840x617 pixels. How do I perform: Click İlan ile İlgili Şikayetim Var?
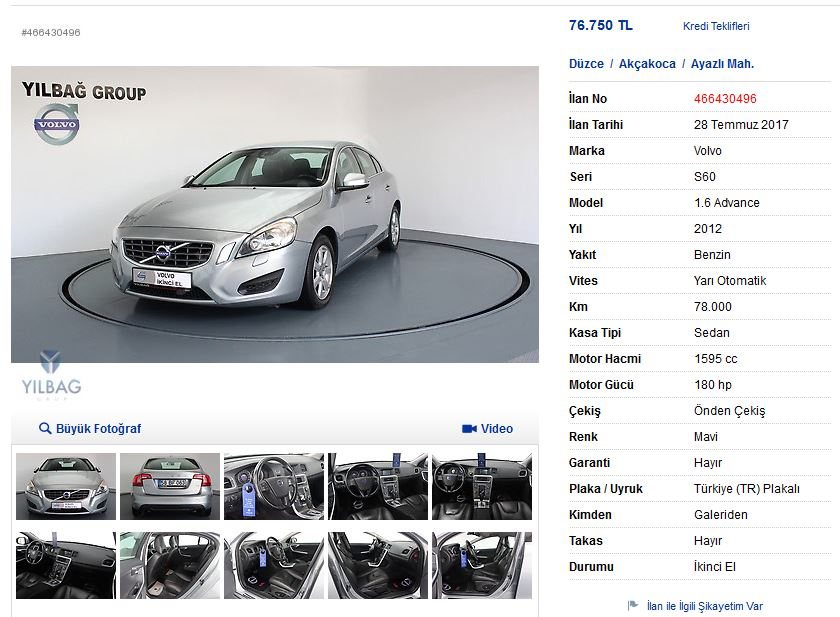[704, 606]
